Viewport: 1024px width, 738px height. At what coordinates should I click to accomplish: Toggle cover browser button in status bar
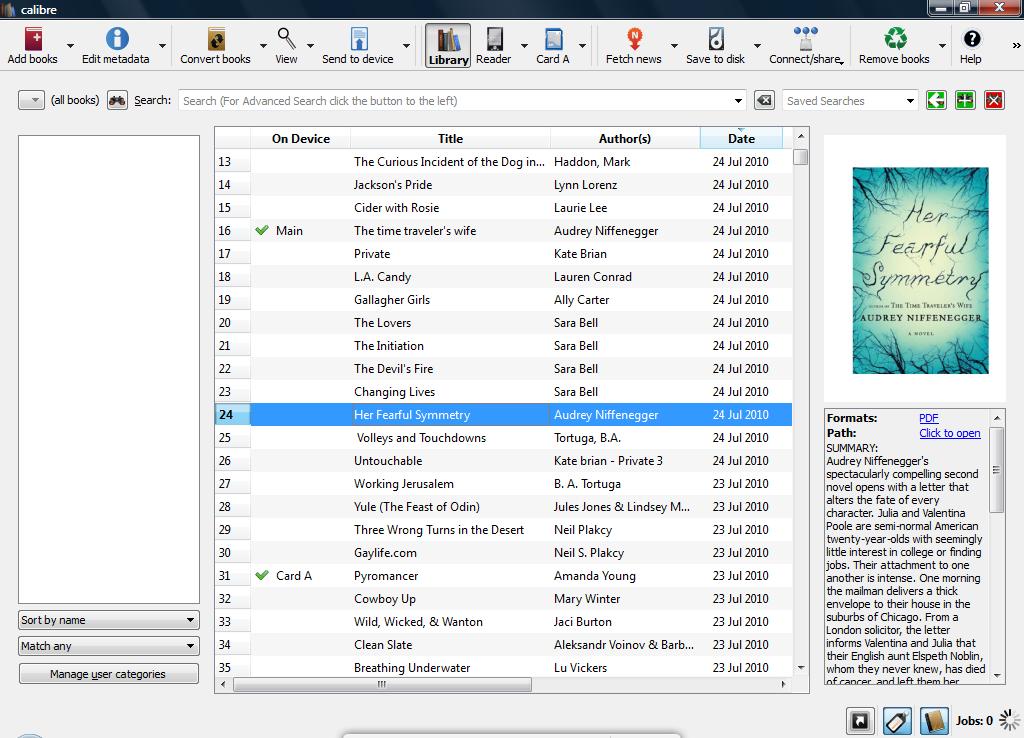click(x=860, y=721)
